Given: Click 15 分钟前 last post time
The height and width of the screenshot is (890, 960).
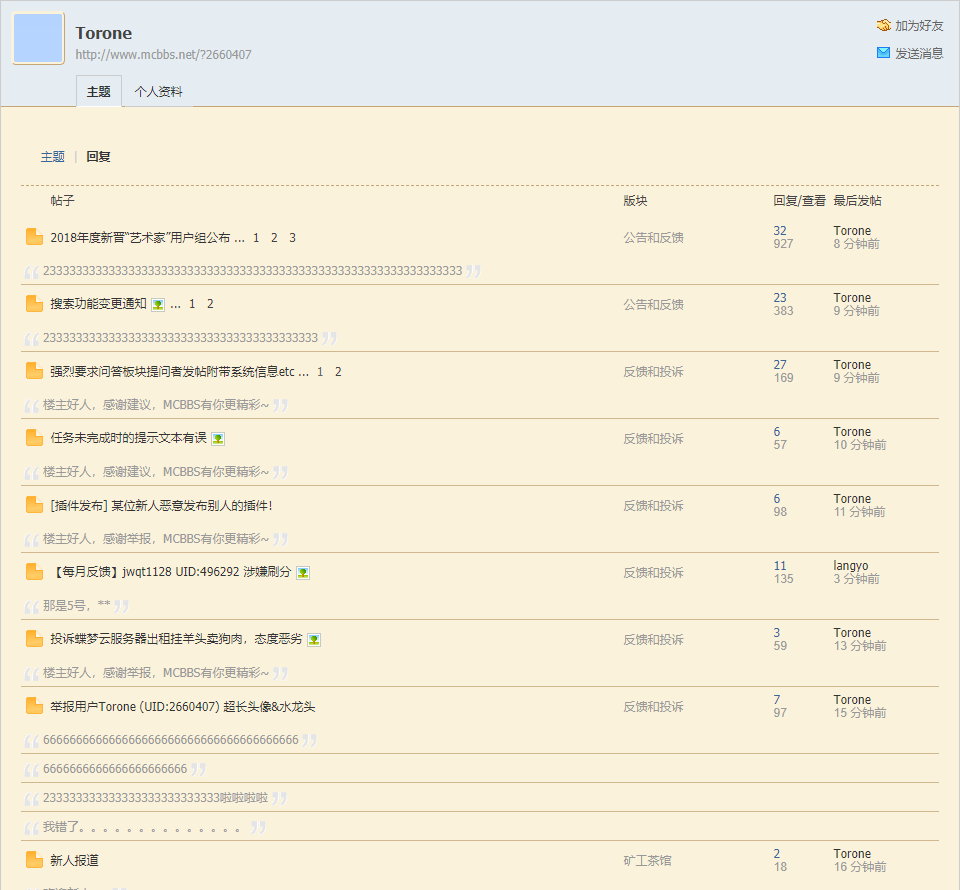Looking at the screenshot, I should tap(860, 712).
